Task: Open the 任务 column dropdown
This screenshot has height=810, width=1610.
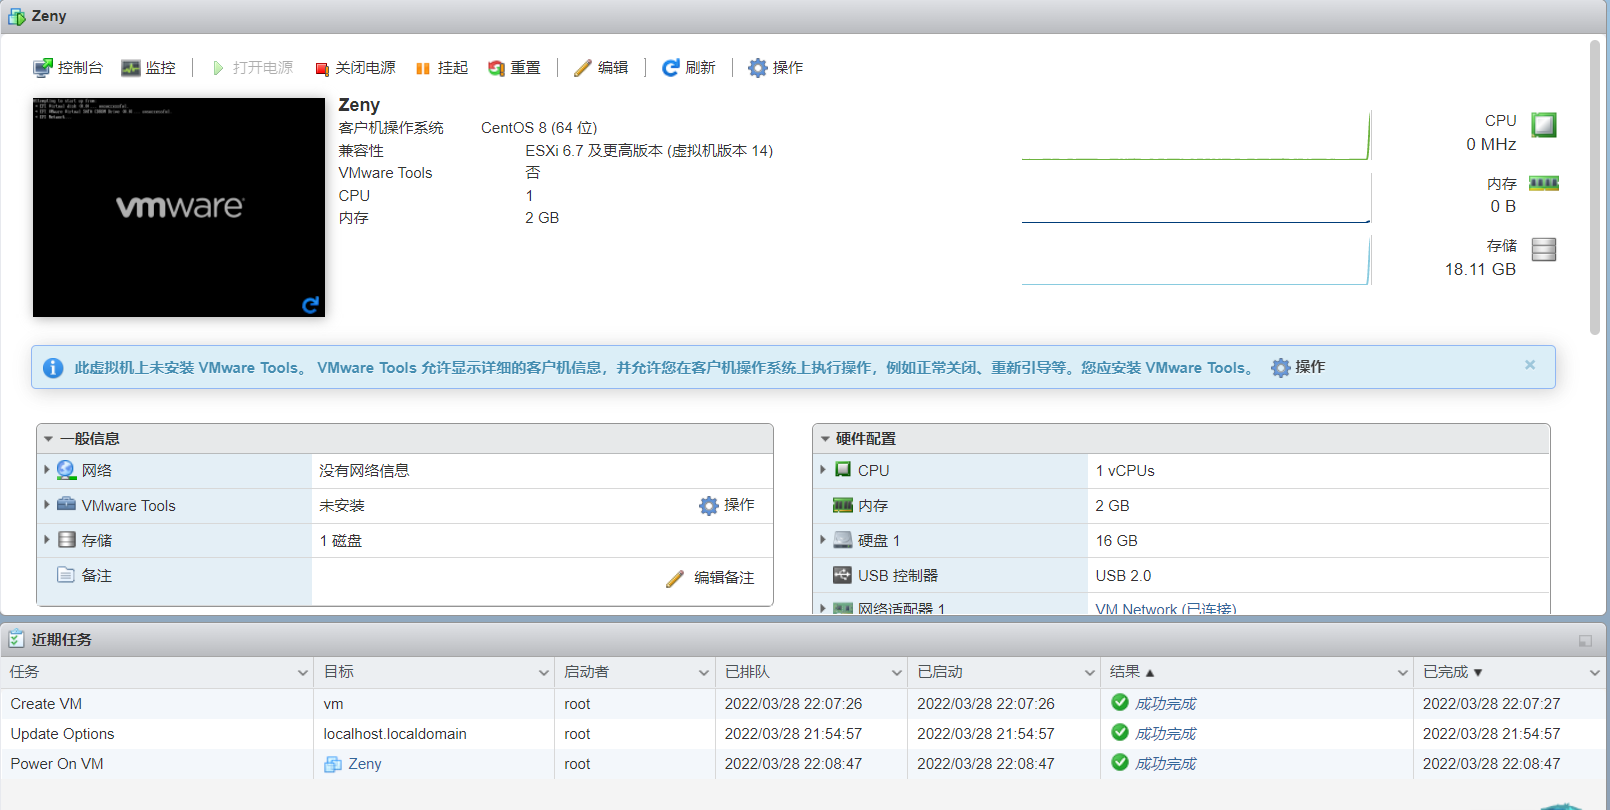Action: pyautogui.click(x=303, y=673)
